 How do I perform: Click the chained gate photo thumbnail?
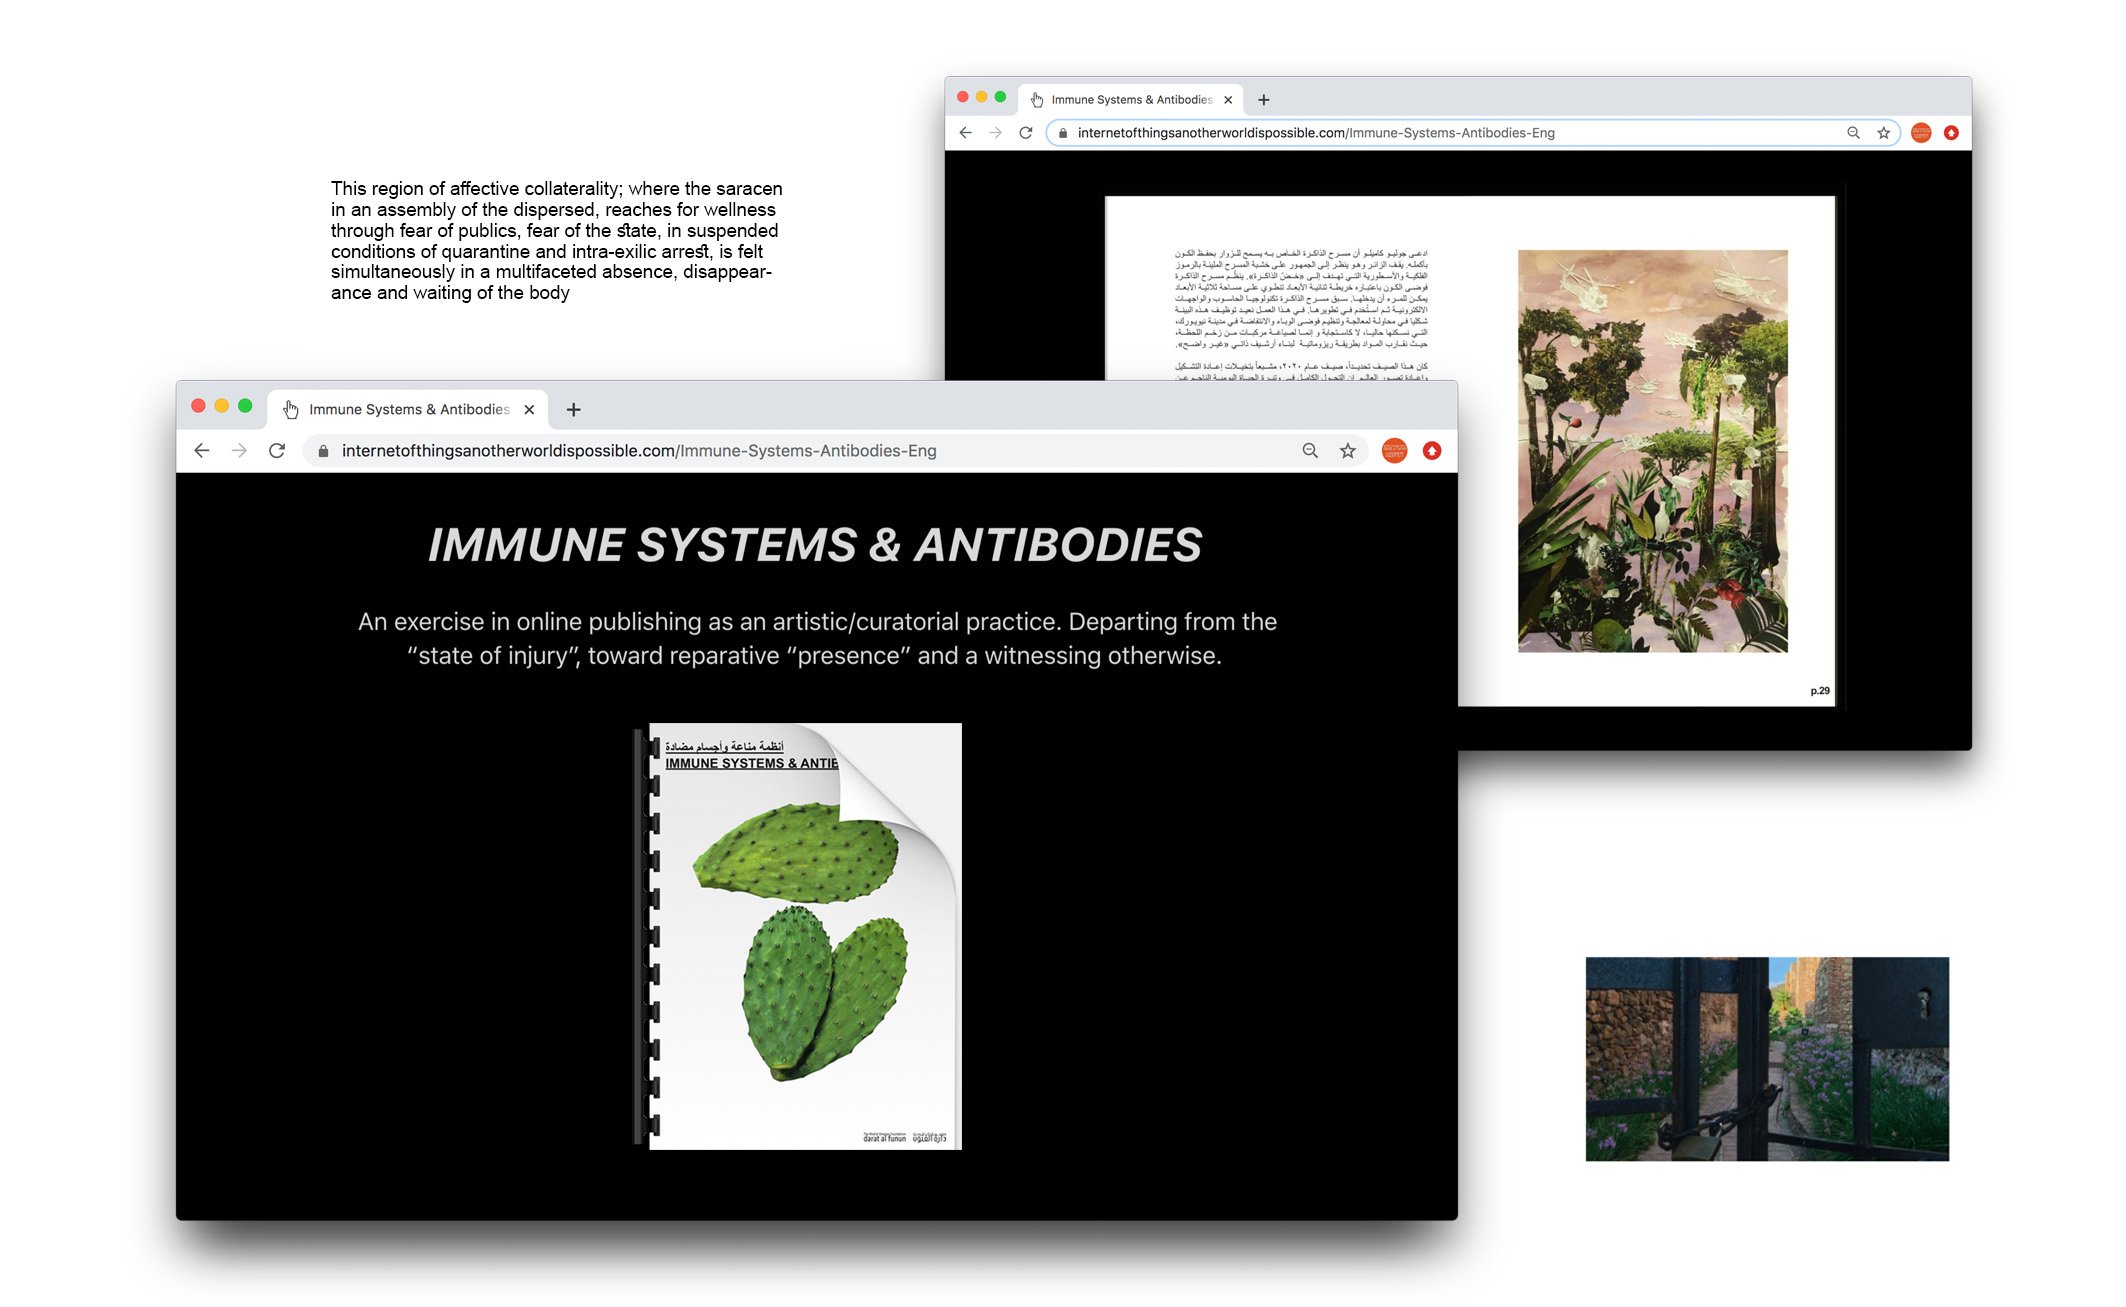(1766, 1058)
